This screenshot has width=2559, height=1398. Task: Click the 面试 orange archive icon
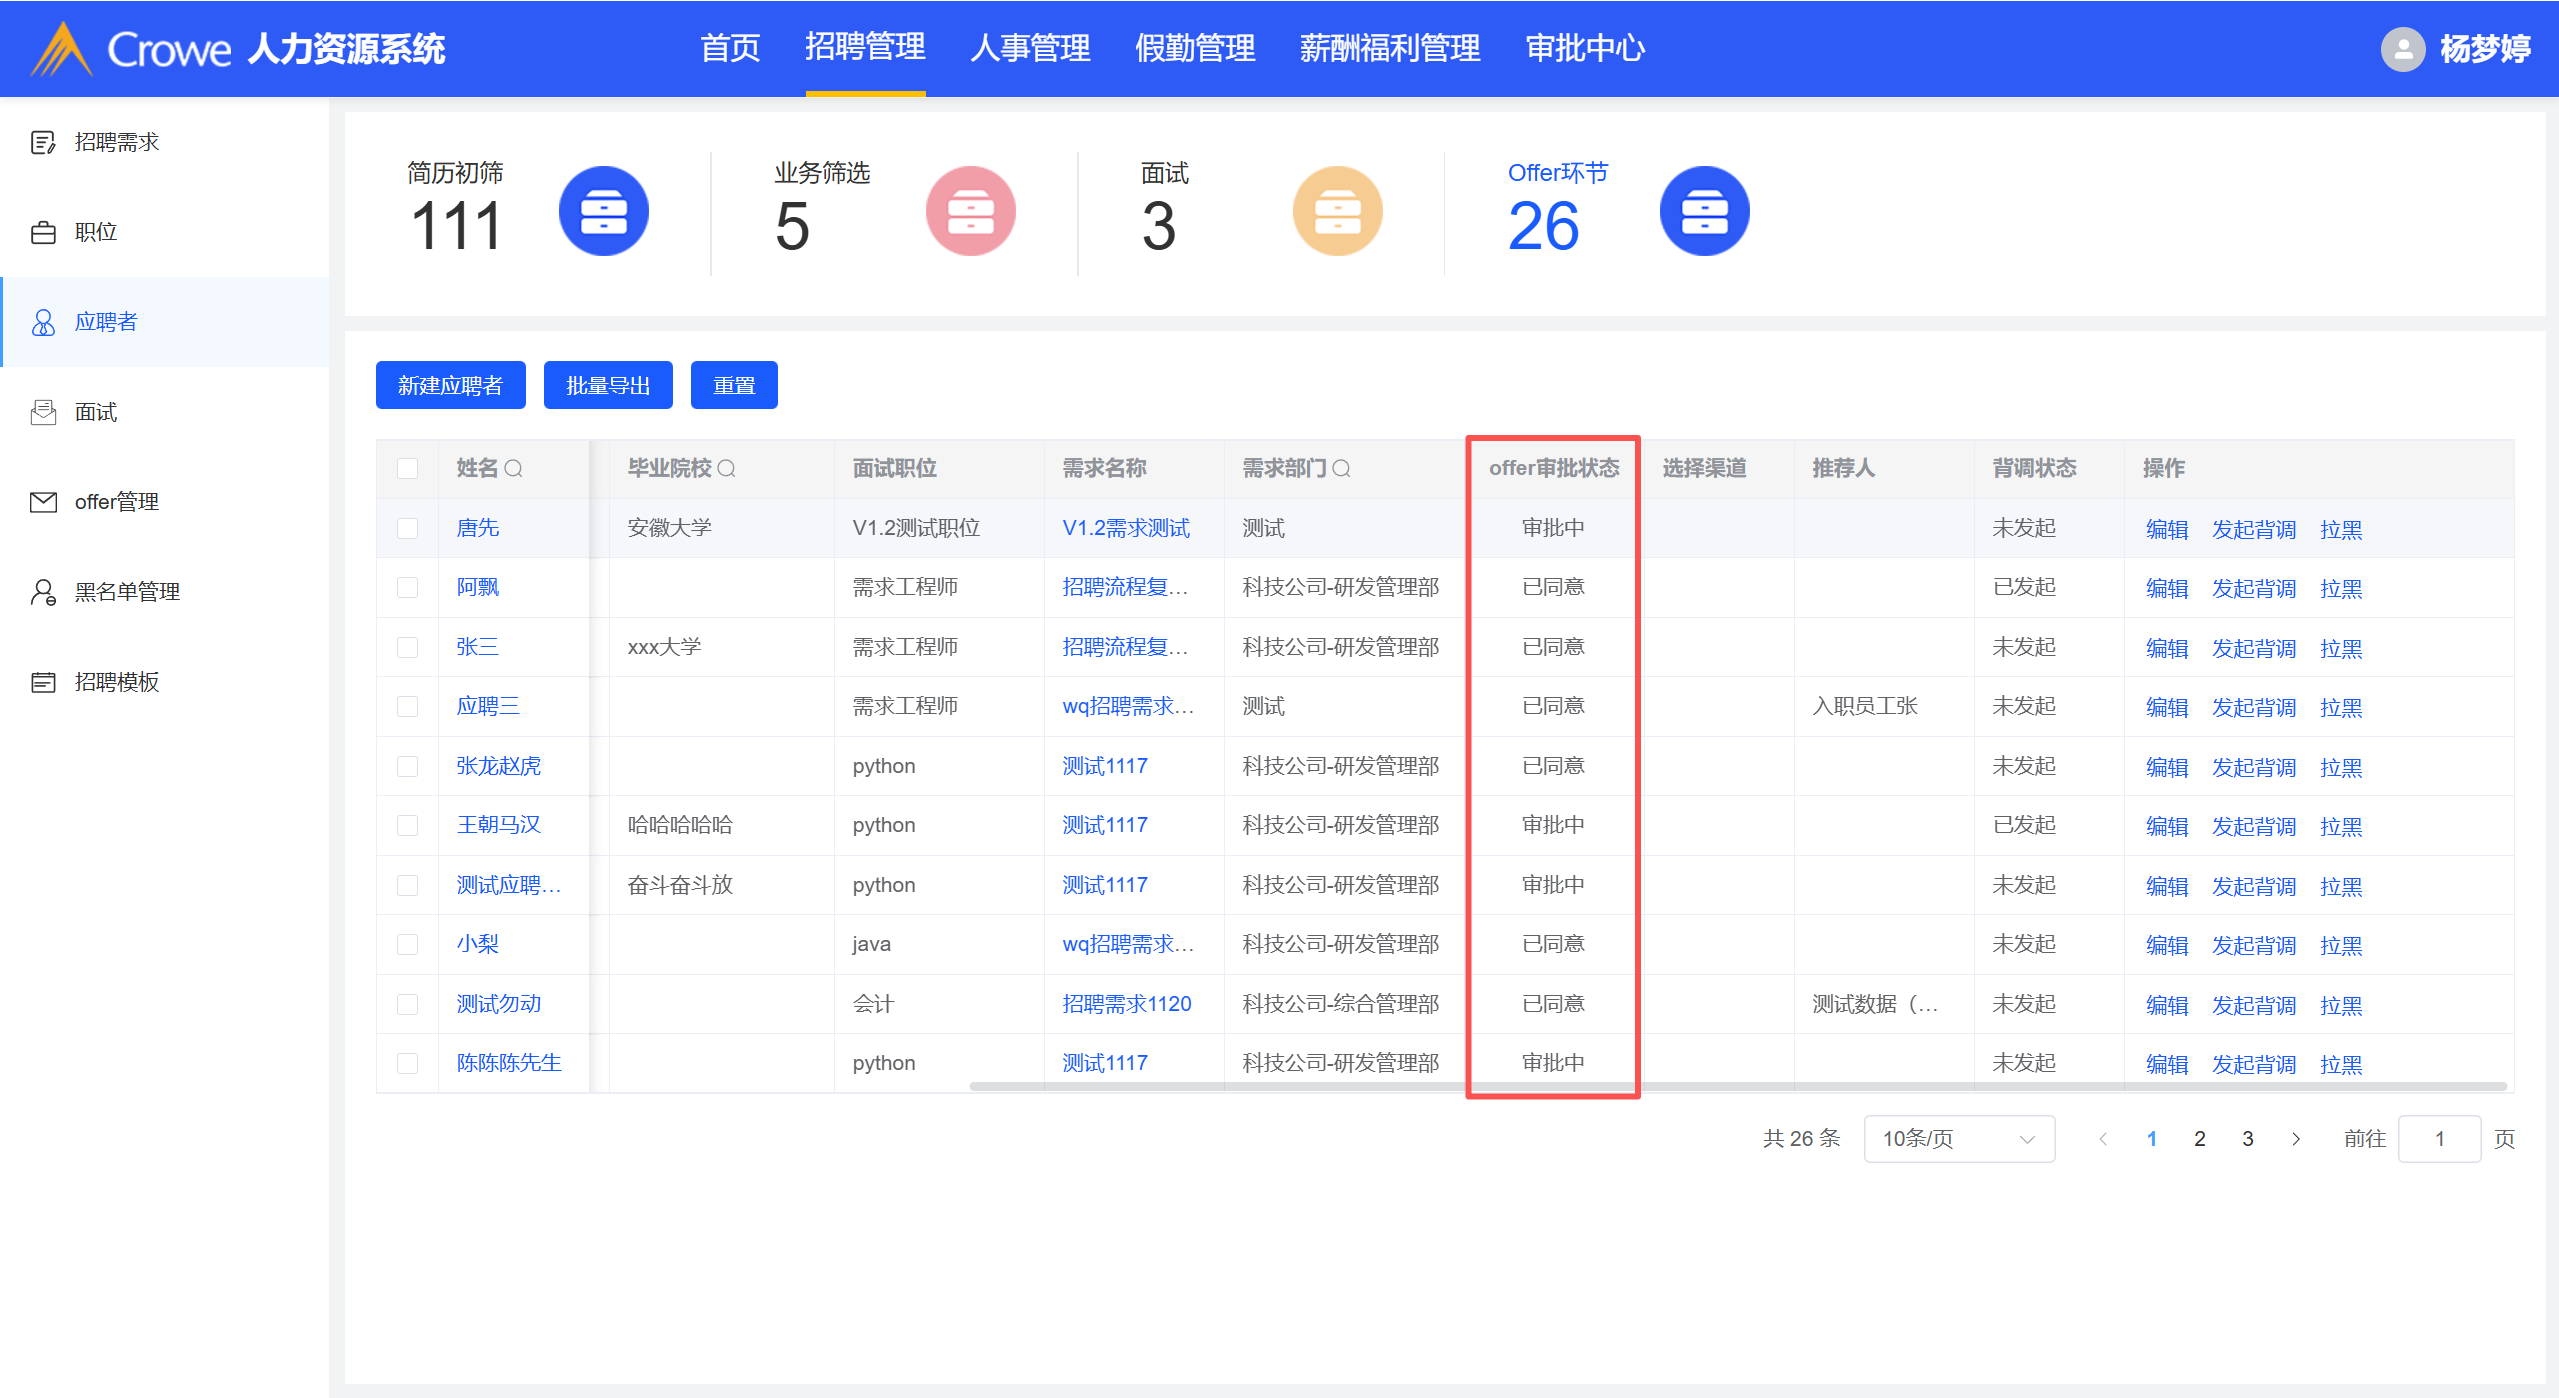pyautogui.click(x=1337, y=211)
